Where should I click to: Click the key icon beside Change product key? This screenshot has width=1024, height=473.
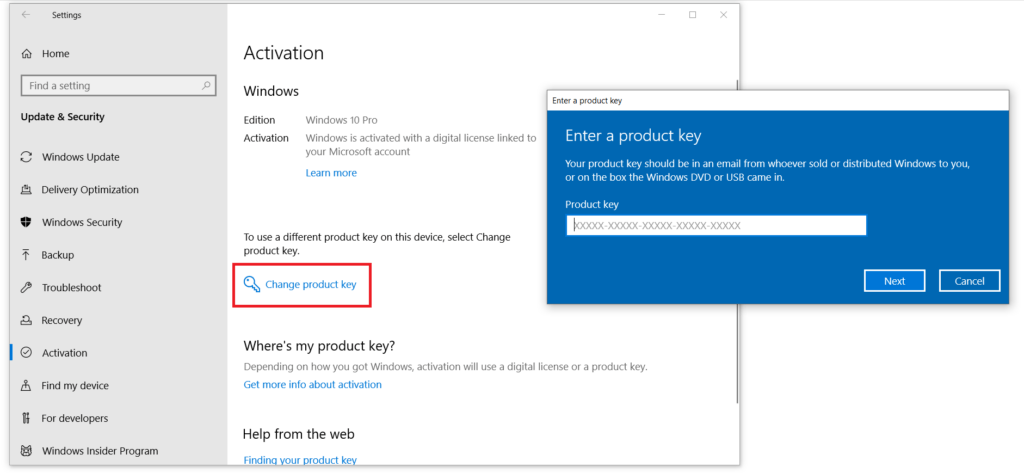point(251,284)
